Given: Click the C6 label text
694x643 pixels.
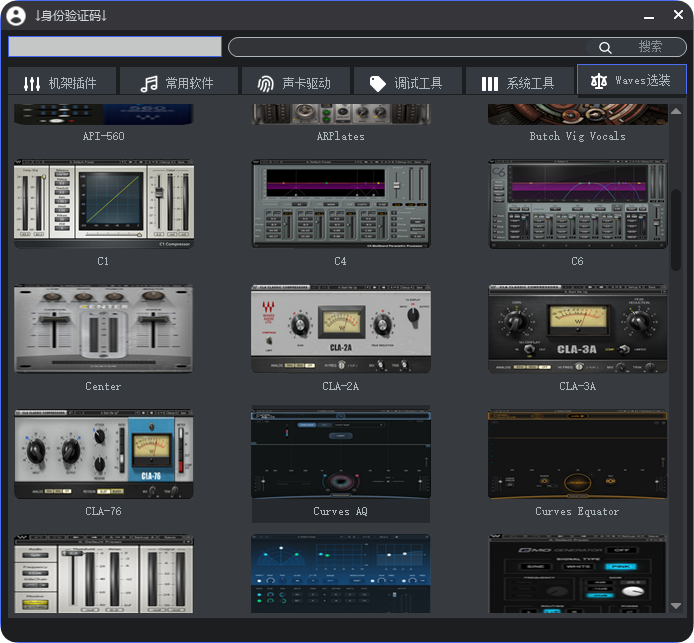Looking at the screenshot, I should point(578,261).
